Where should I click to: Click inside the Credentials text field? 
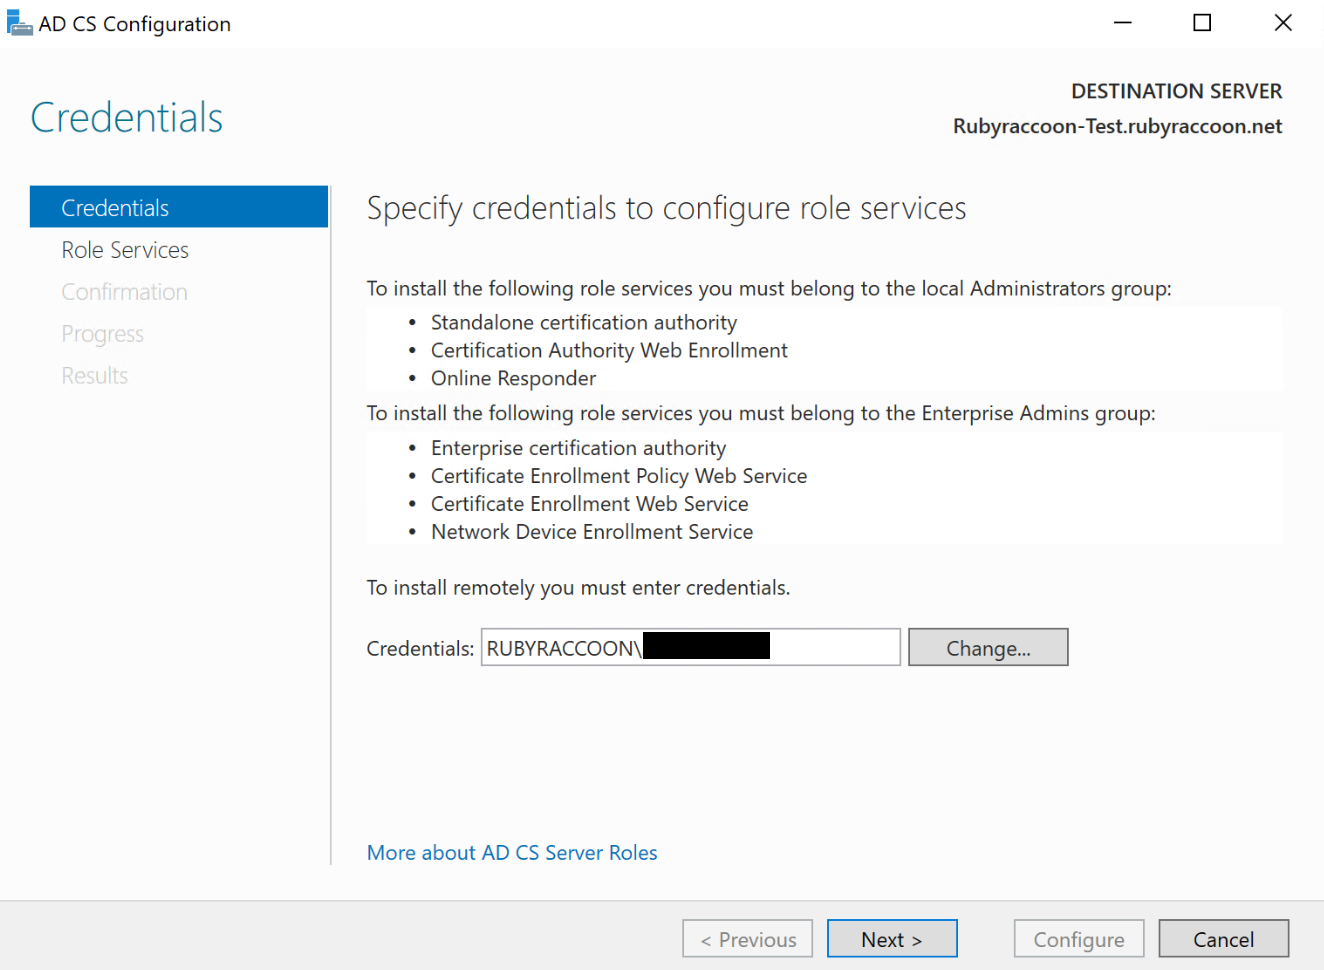[835, 648]
